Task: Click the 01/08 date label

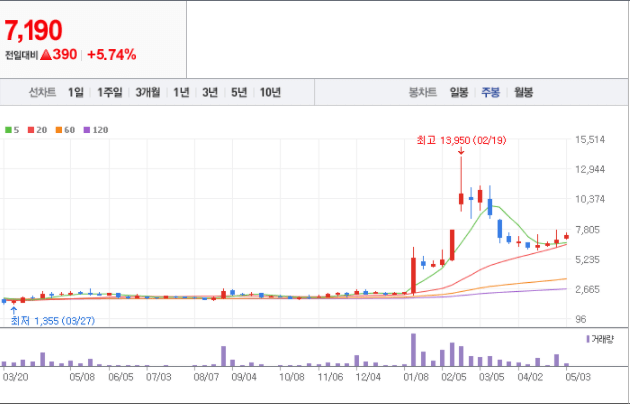Action: coord(416,377)
